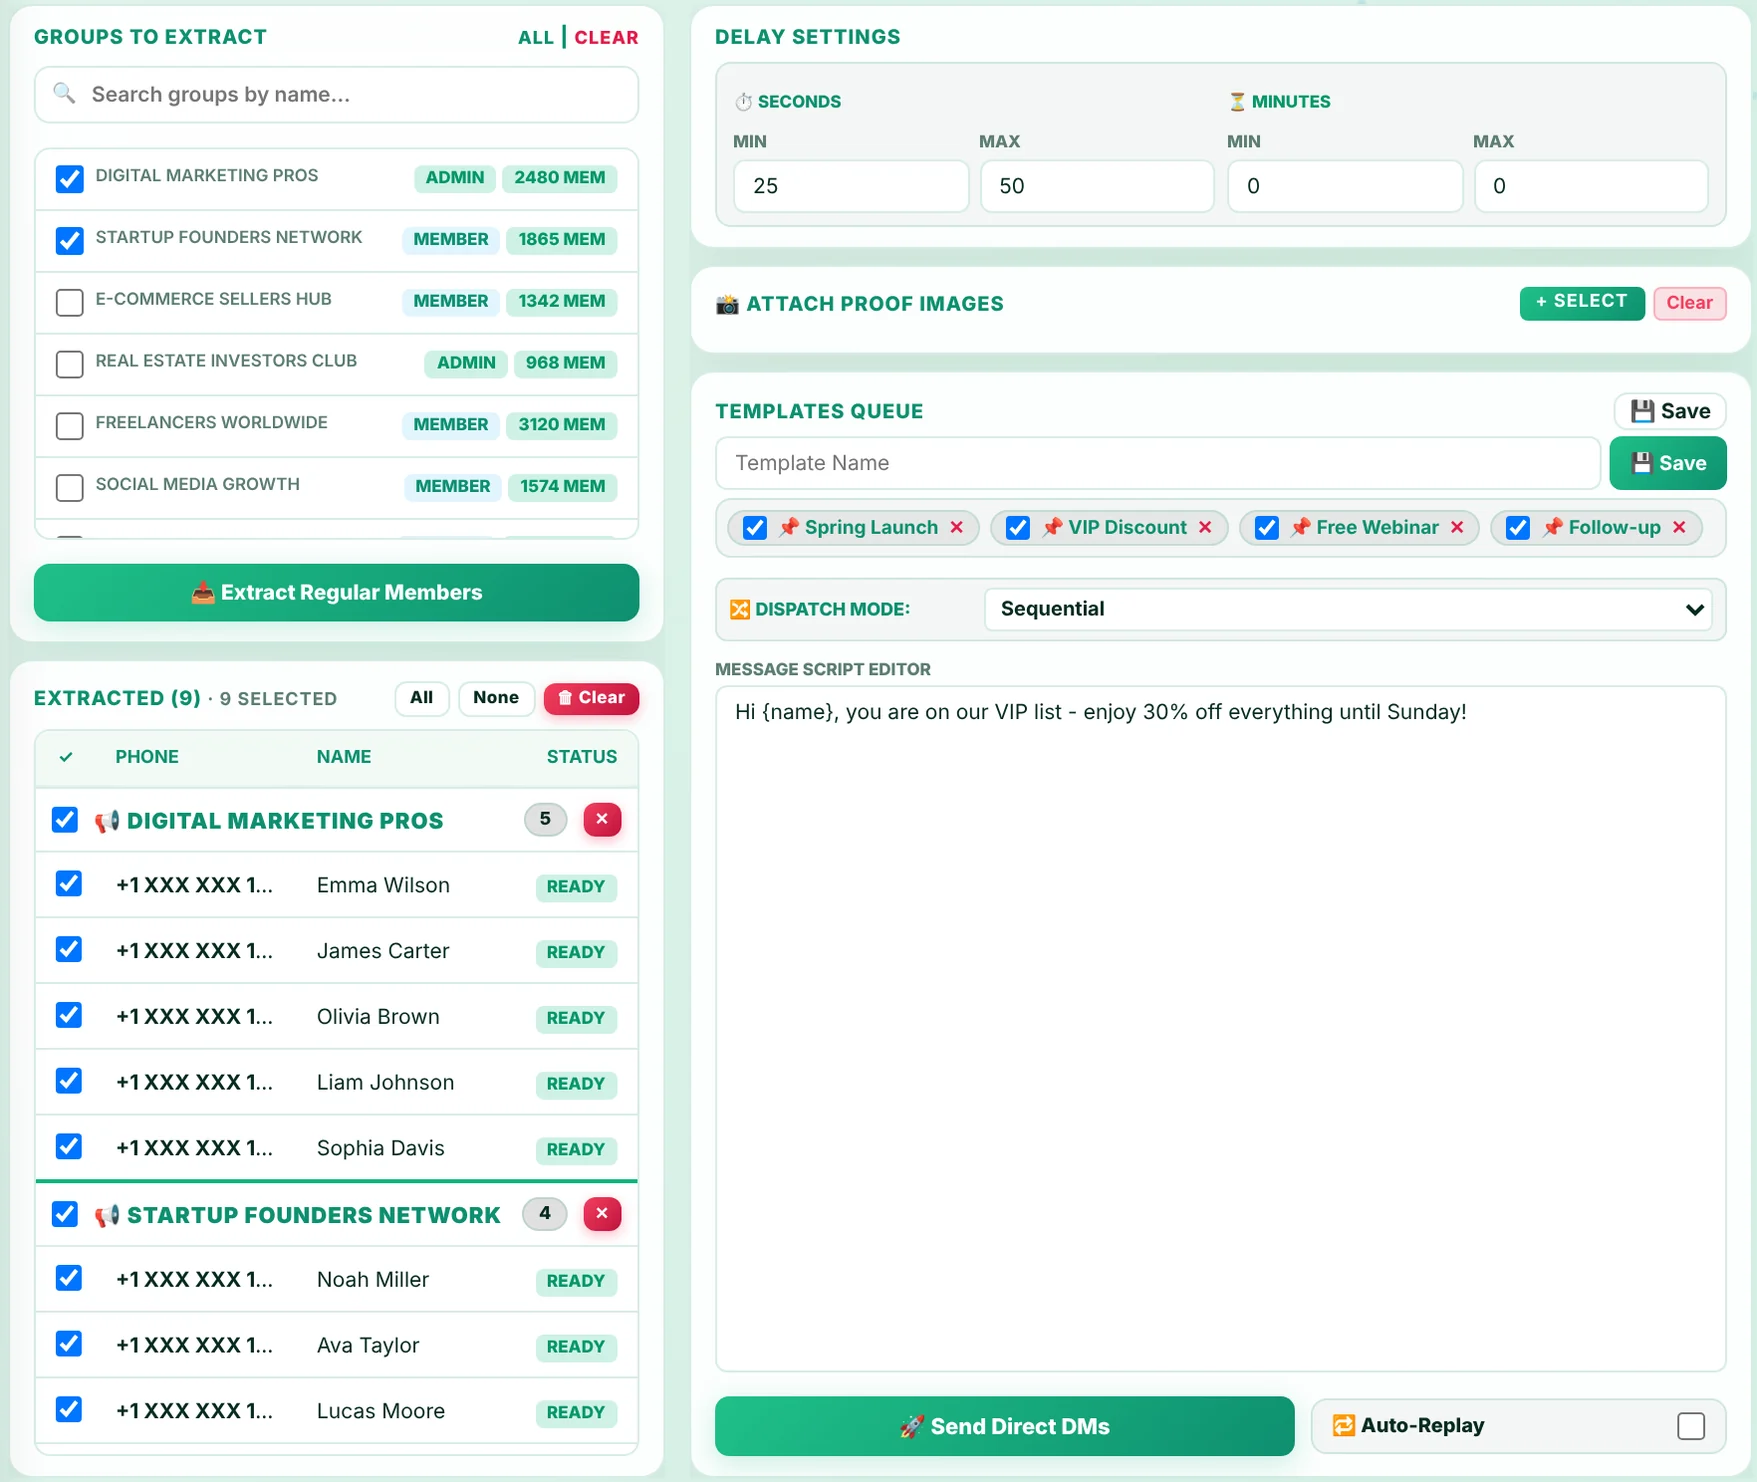Uncheck the Digital Marketing Pros group checkbox

[x=69, y=179]
